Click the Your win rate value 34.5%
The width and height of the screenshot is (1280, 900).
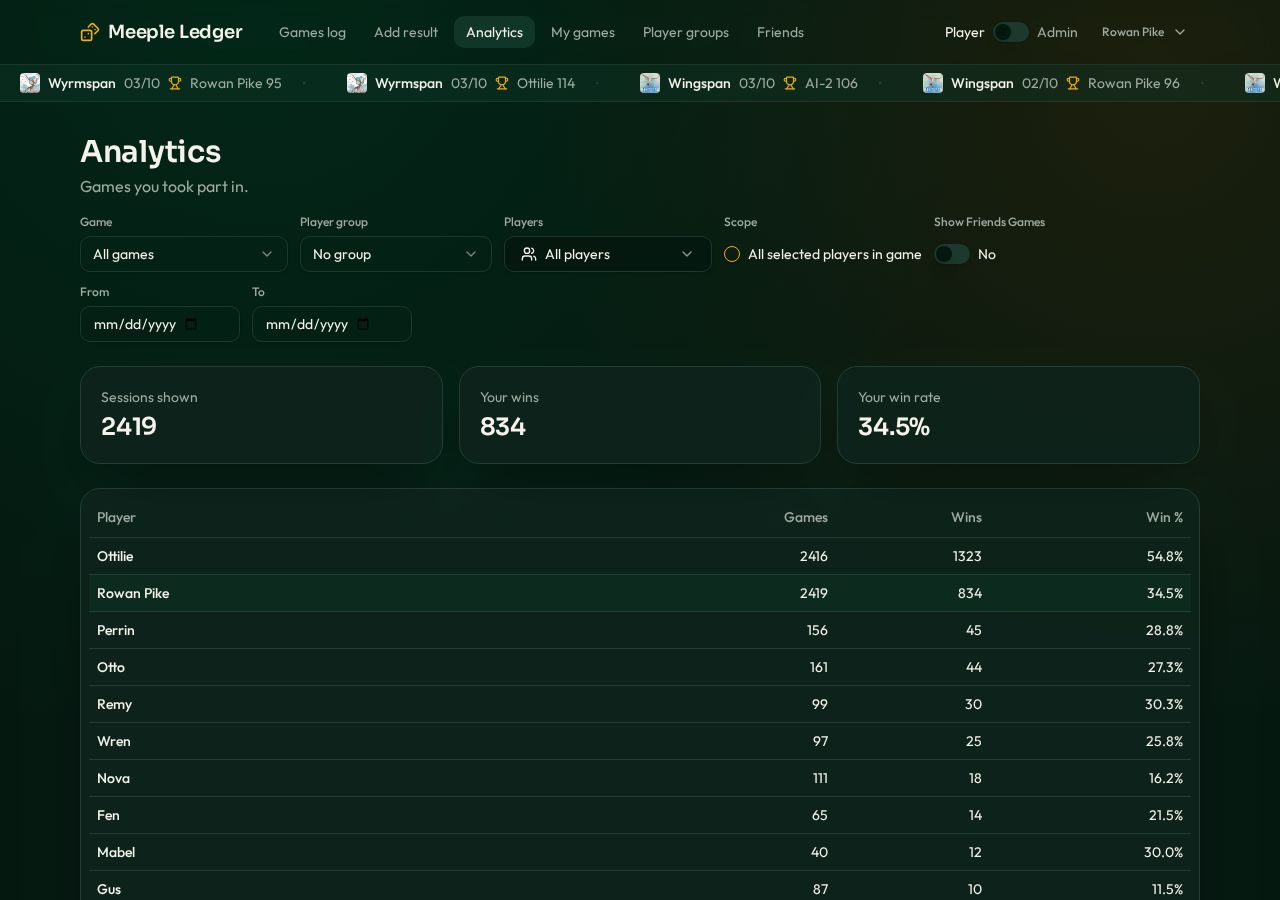(x=894, y=426)
